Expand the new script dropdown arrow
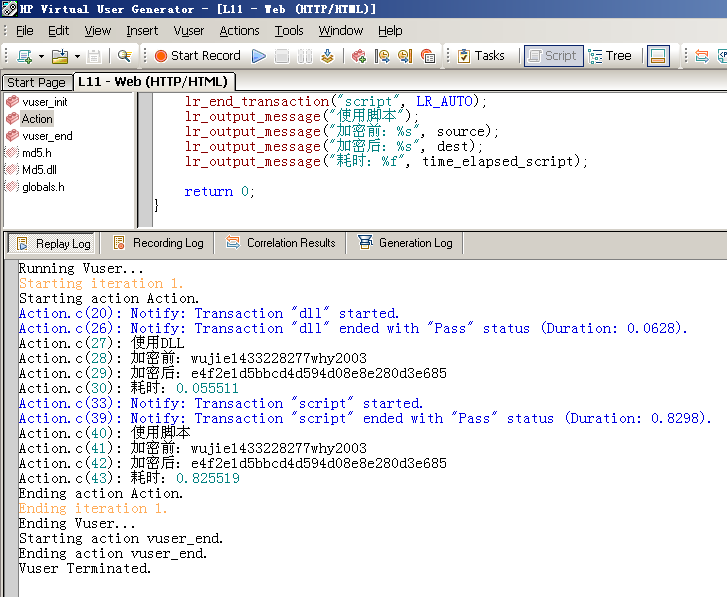This screenshot has width=727, height=597. [41, 57]
